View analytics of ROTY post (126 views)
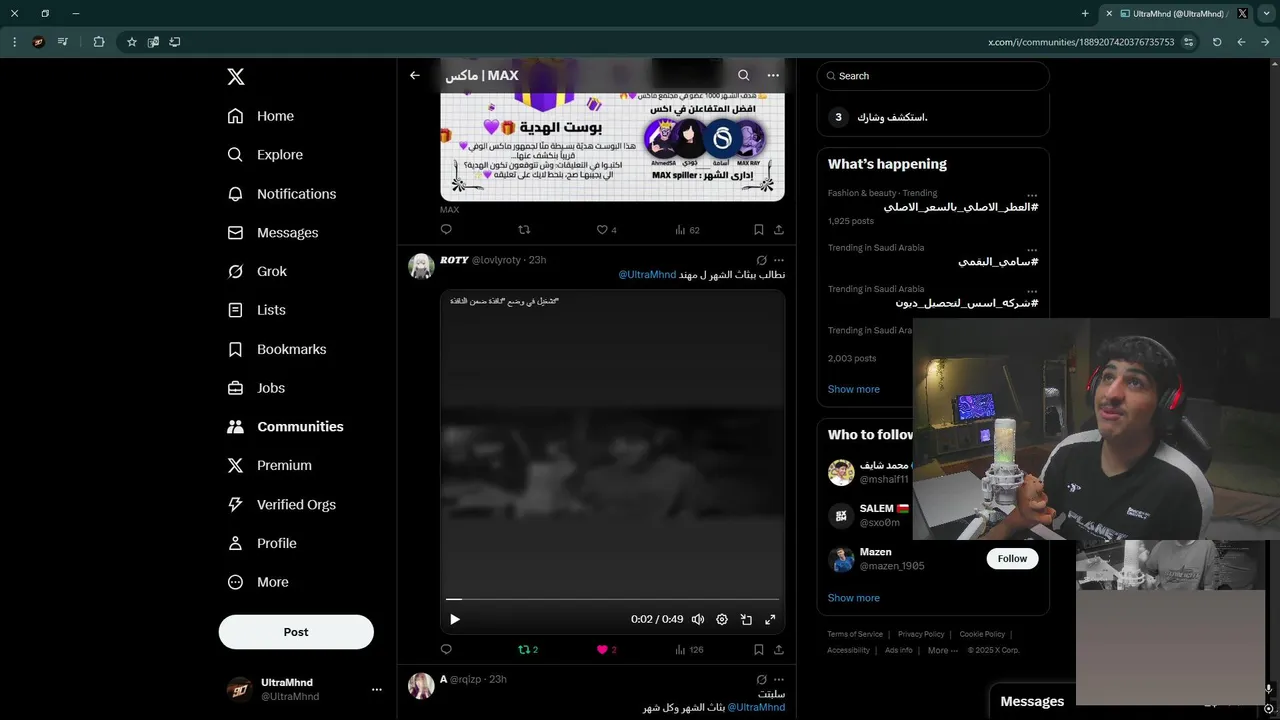This screenshot has width=1280, height=720. (689, 649)
